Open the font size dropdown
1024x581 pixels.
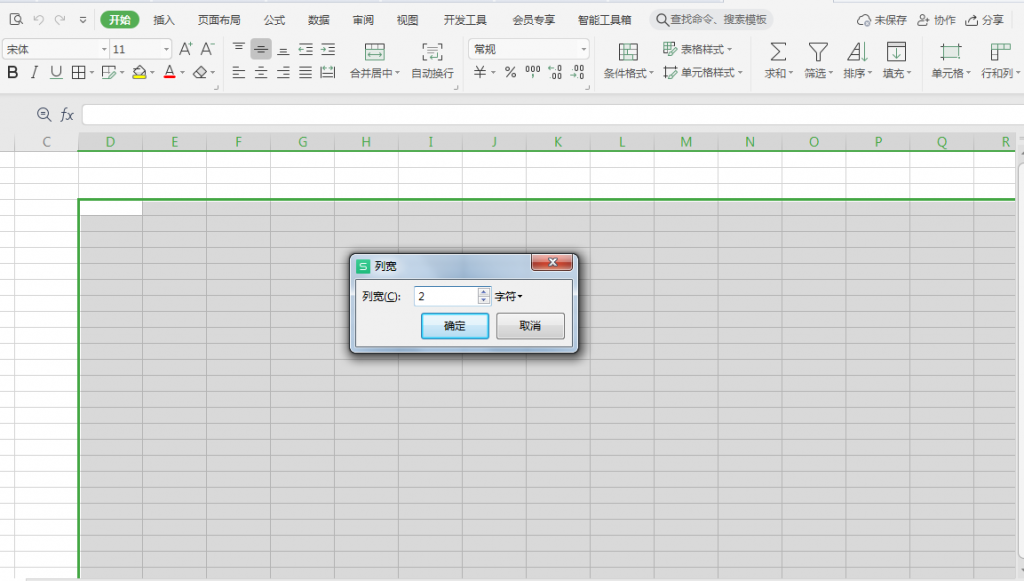click(166, 49)
